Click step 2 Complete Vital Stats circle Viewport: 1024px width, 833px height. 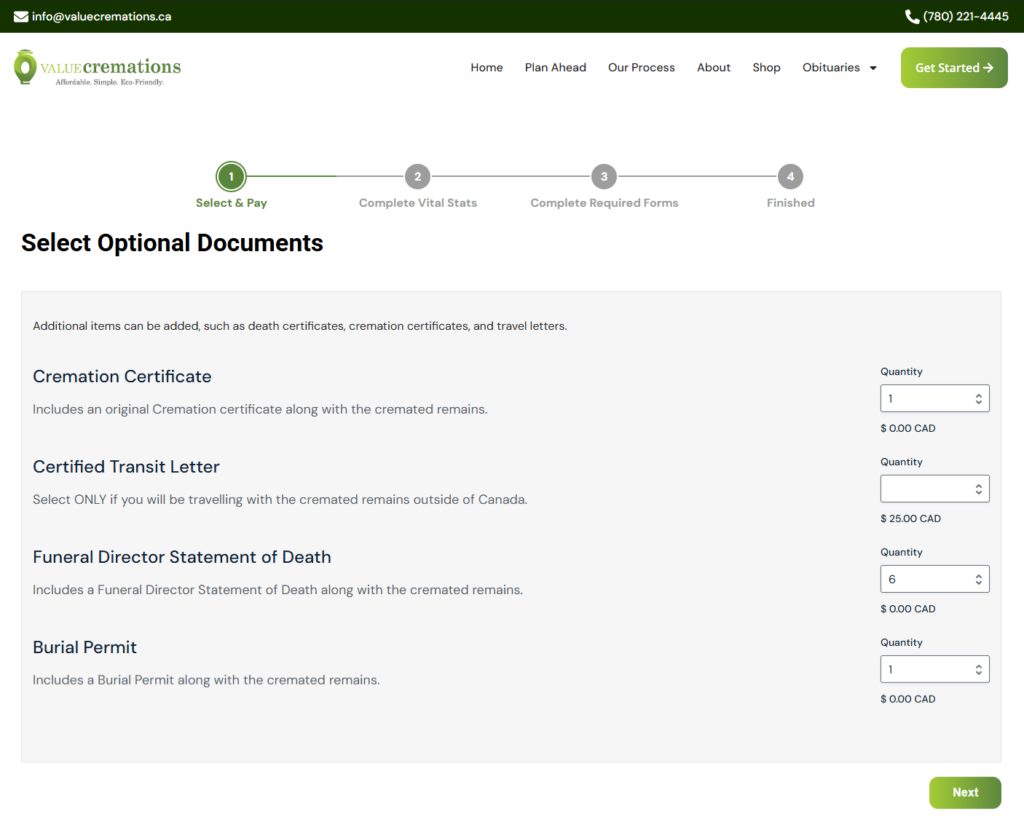pyautogui.click(x=418, y=176)
